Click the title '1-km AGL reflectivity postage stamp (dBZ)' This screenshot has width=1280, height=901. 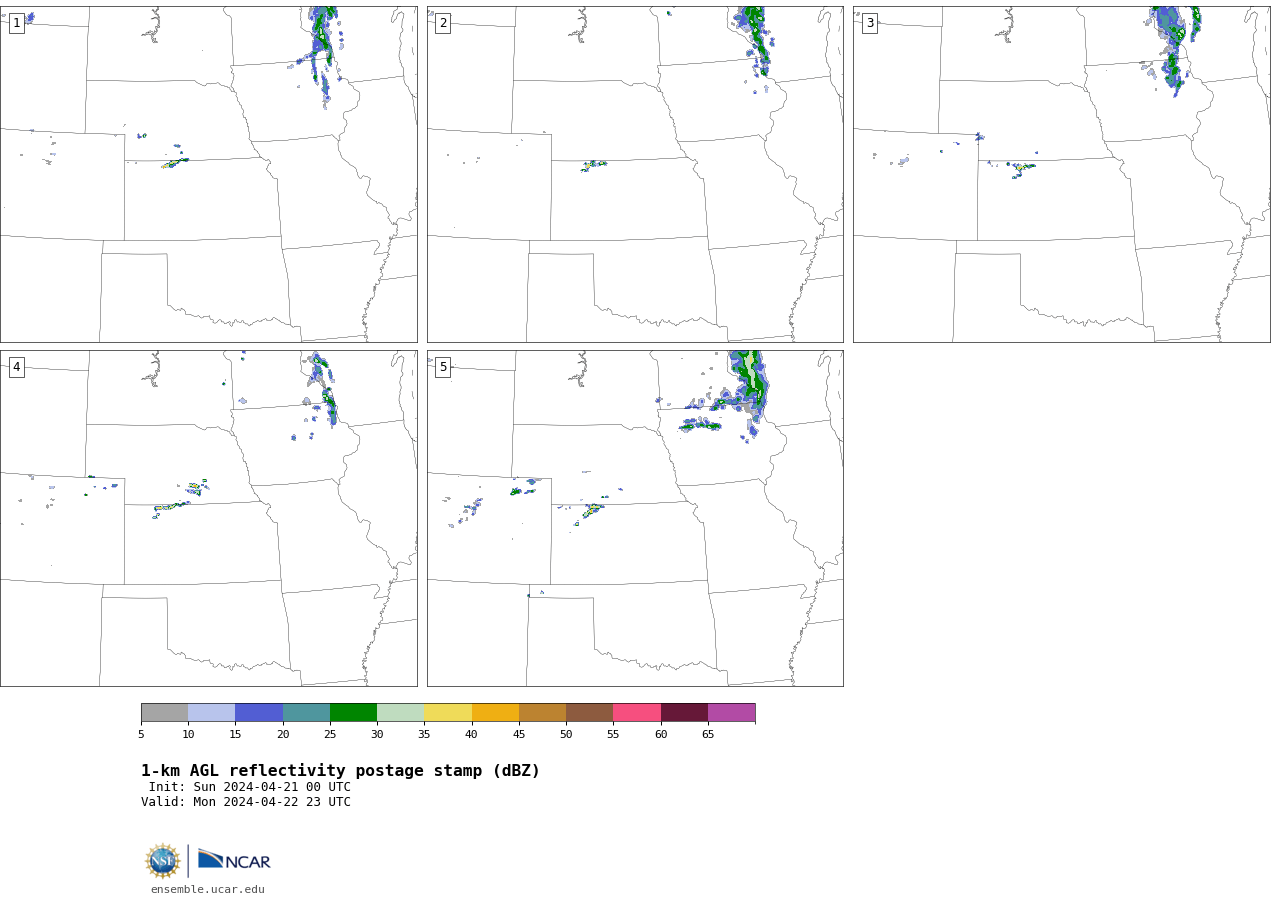(x=340, y=771)
